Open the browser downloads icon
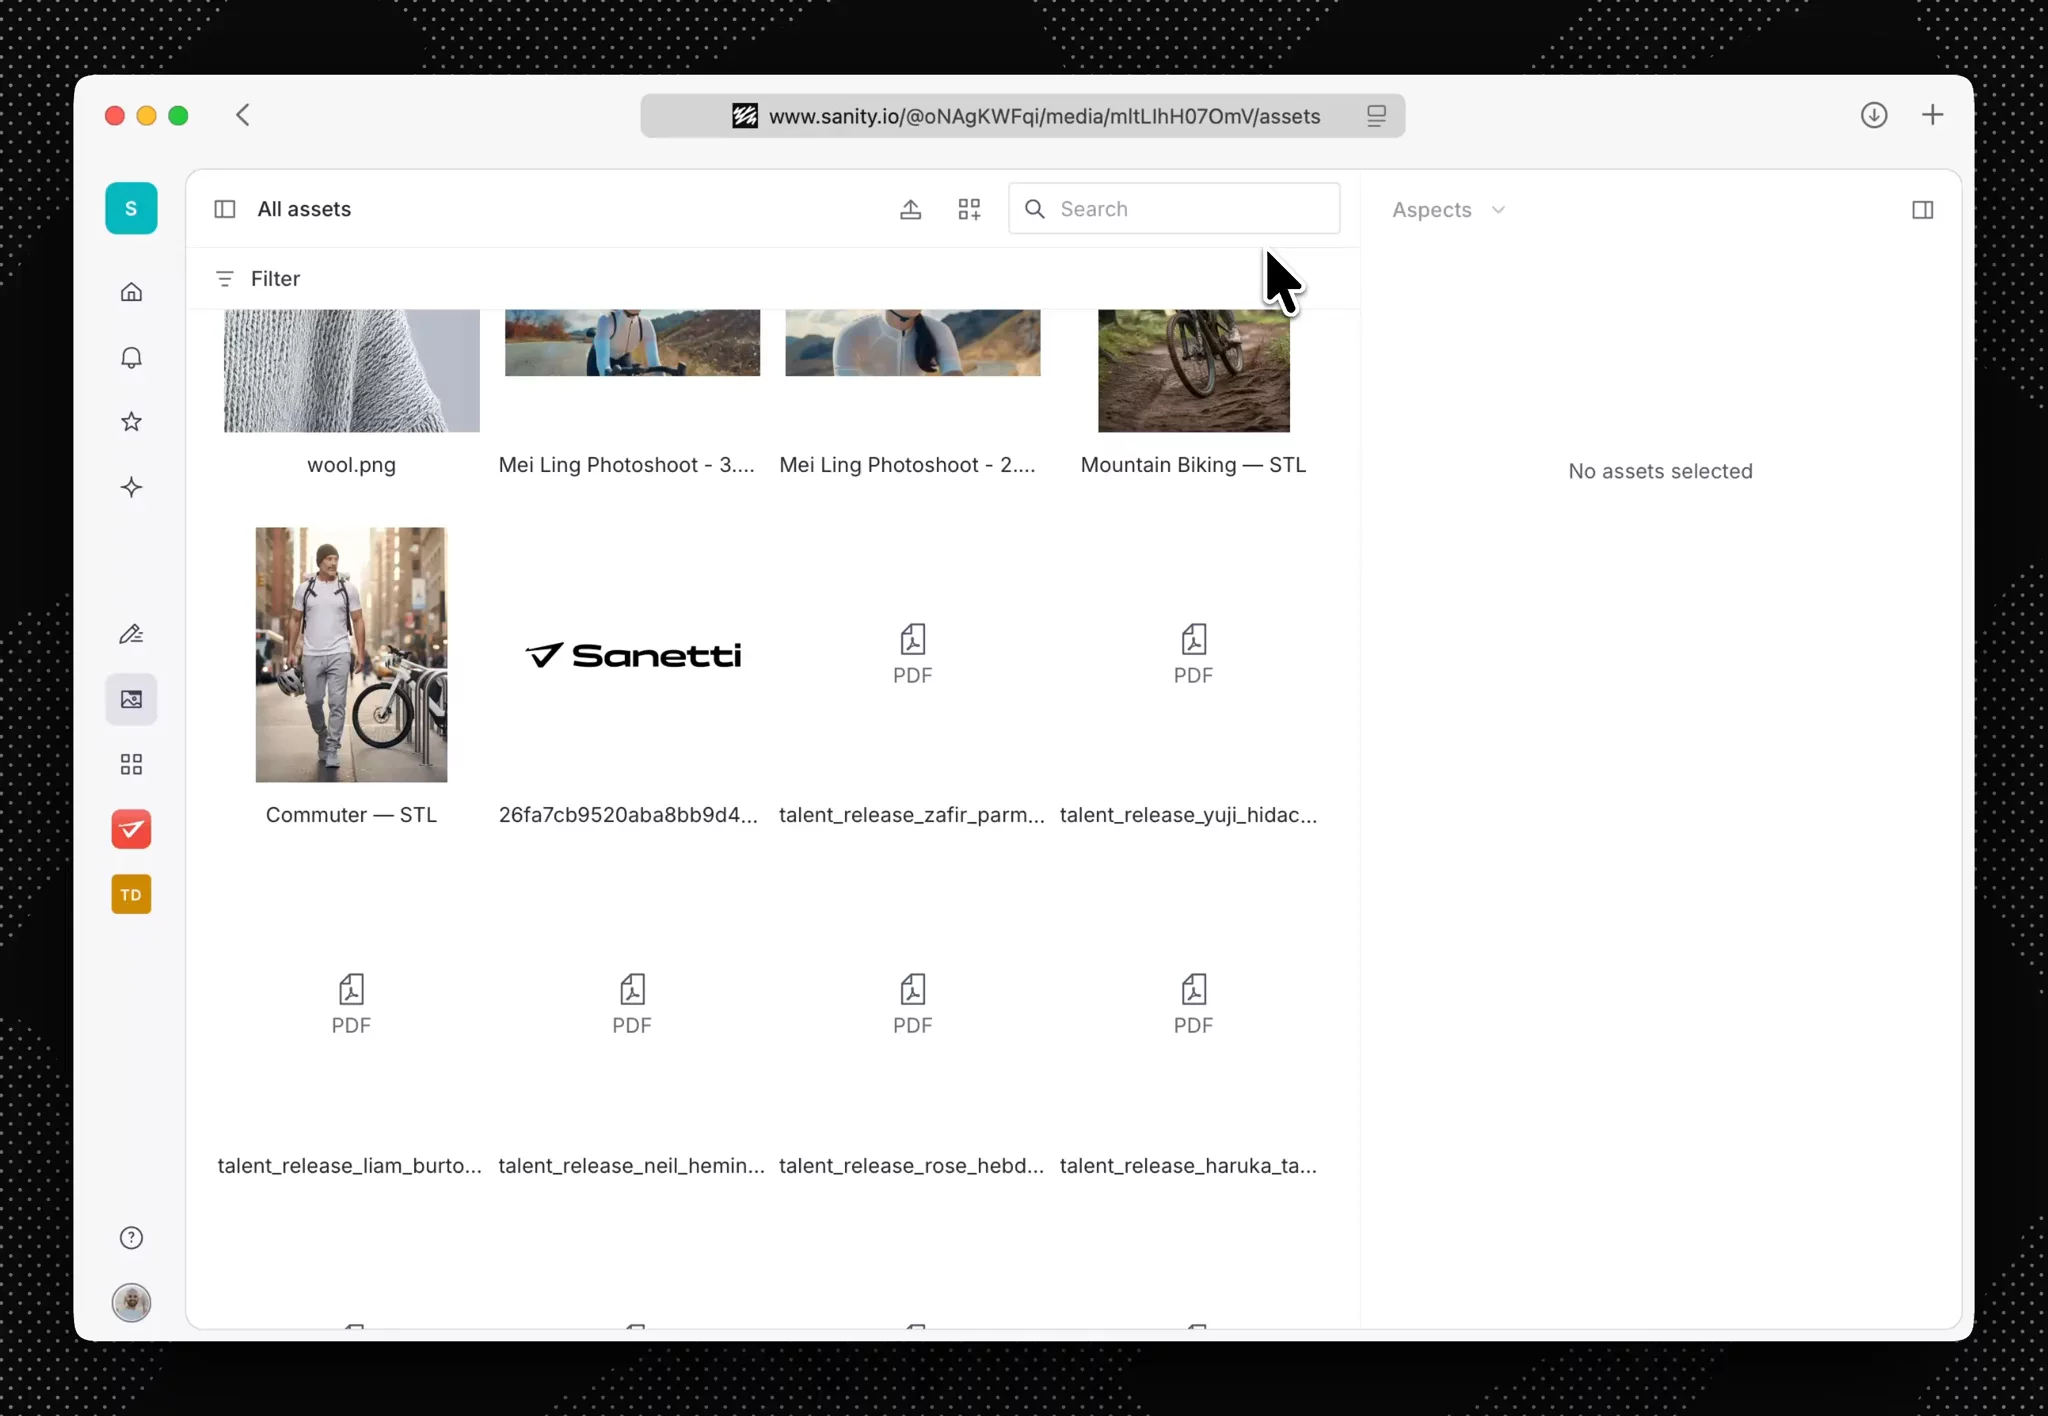This screenshot has width=2048, height=1416. (x=1873, y=115)
